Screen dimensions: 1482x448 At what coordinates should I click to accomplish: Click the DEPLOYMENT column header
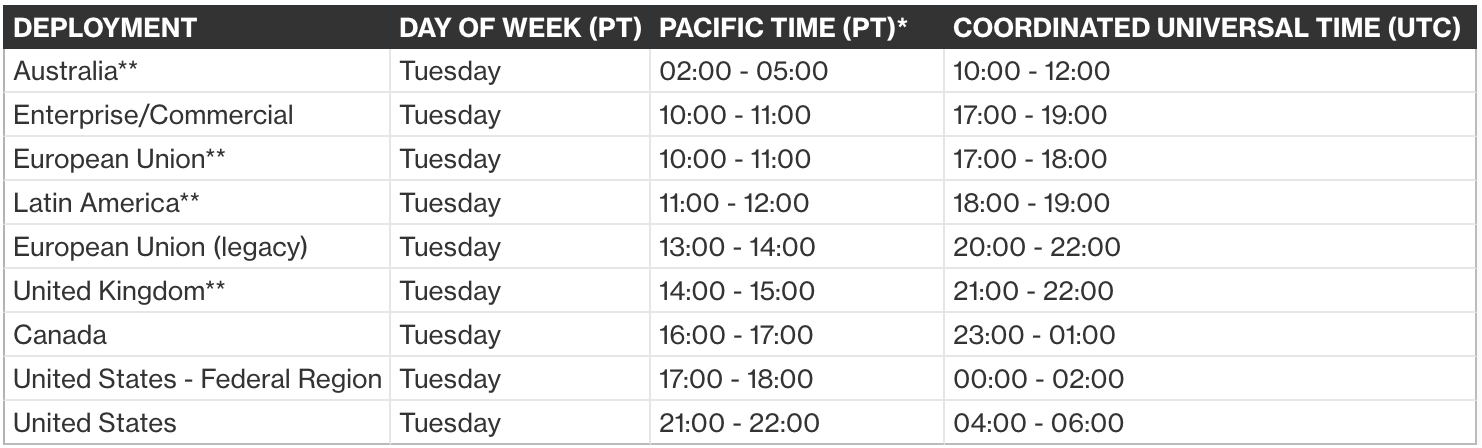click(x=105, y=28)
